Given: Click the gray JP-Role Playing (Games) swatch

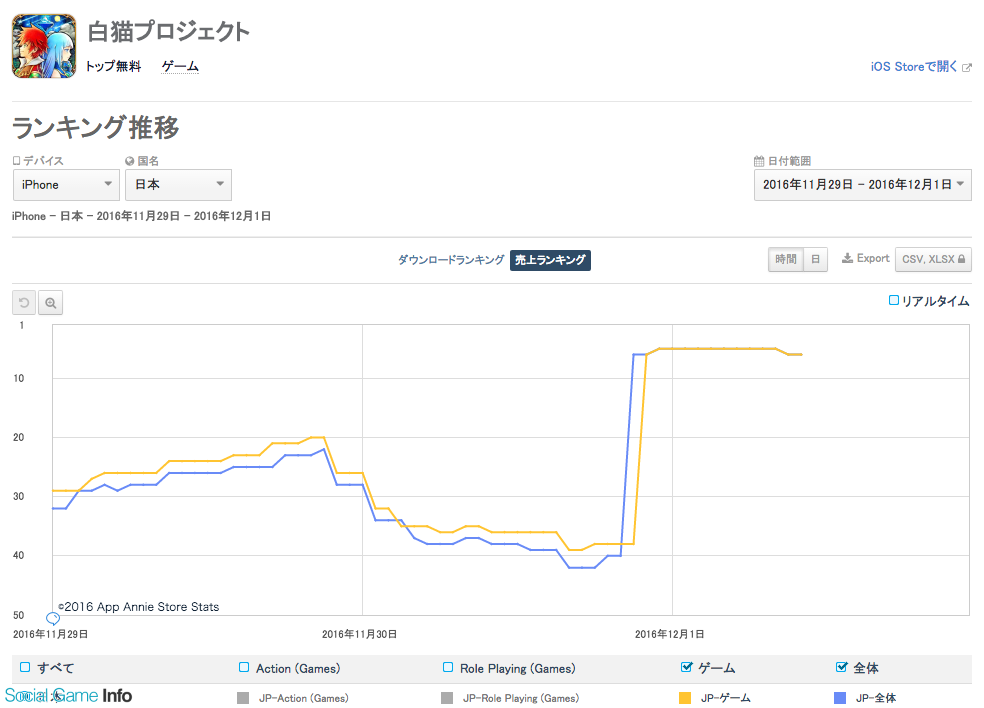Looking at the screenshot, I should (x=447, y=698).
